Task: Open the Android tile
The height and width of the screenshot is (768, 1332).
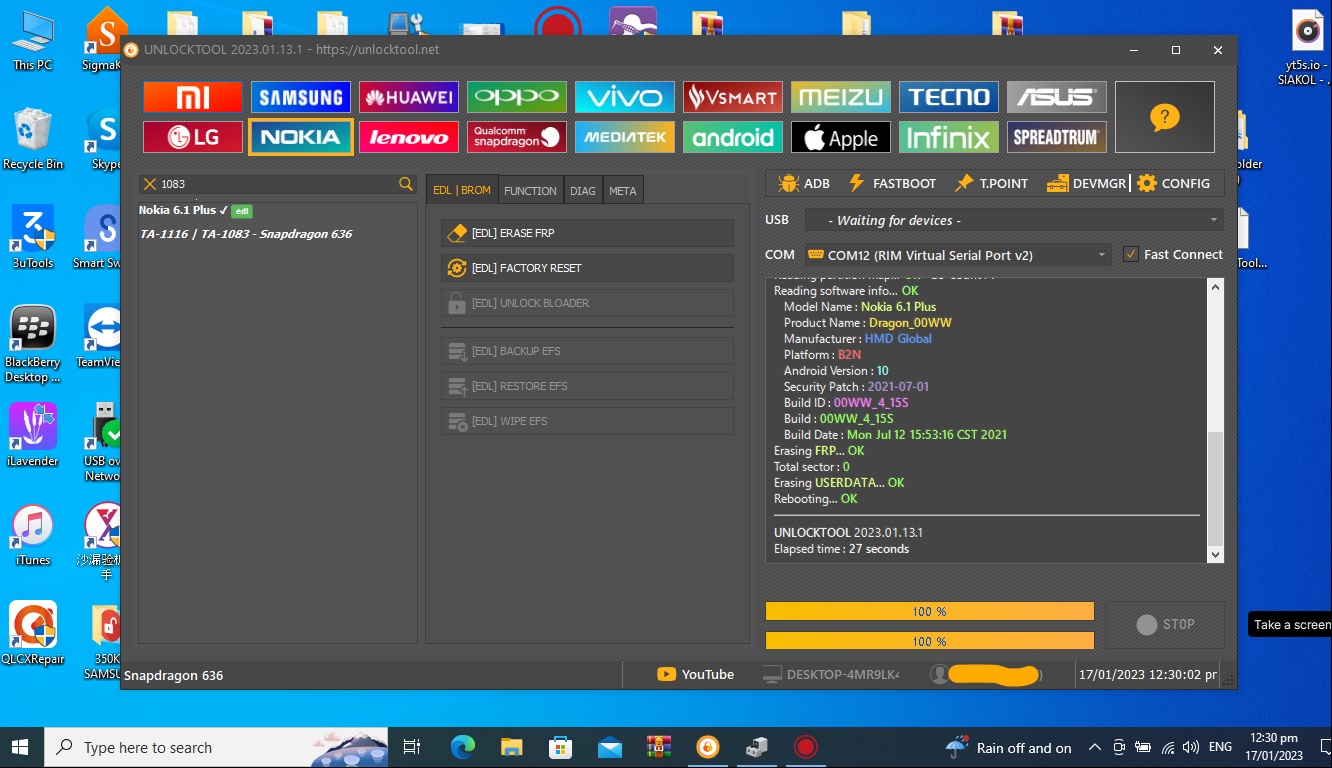Action: pyautogui.click(x=733, y=137)
